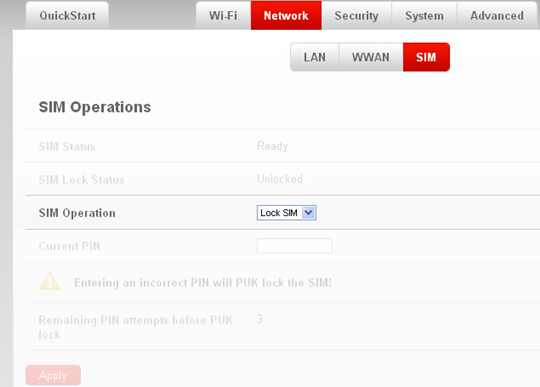
Task: Switch to the LAN sub-tab
Action: (x=315, y=57)
